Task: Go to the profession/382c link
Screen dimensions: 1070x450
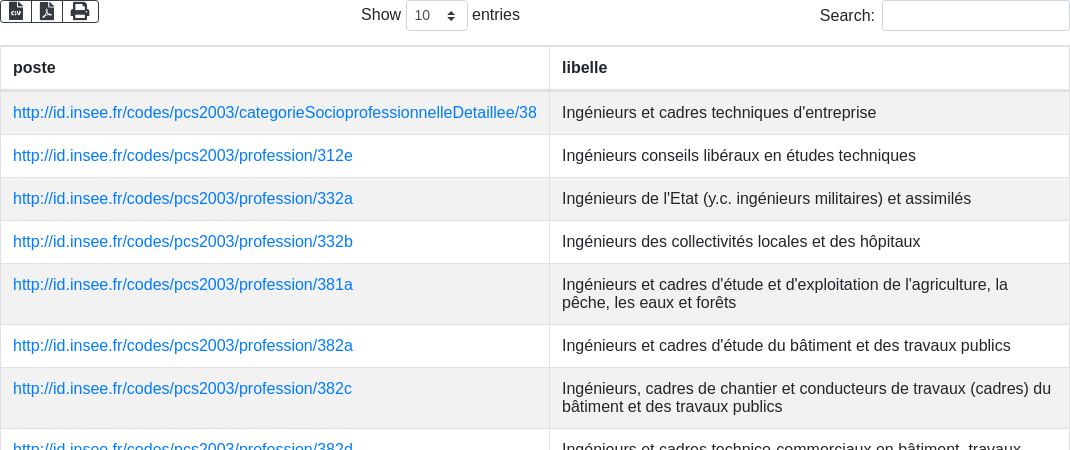Action: tap(183, 389)
